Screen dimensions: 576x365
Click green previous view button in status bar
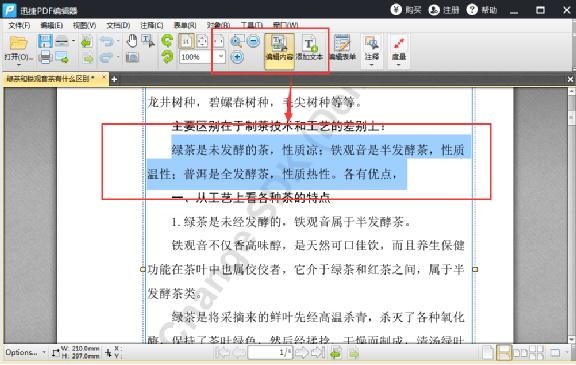(336, 353)
